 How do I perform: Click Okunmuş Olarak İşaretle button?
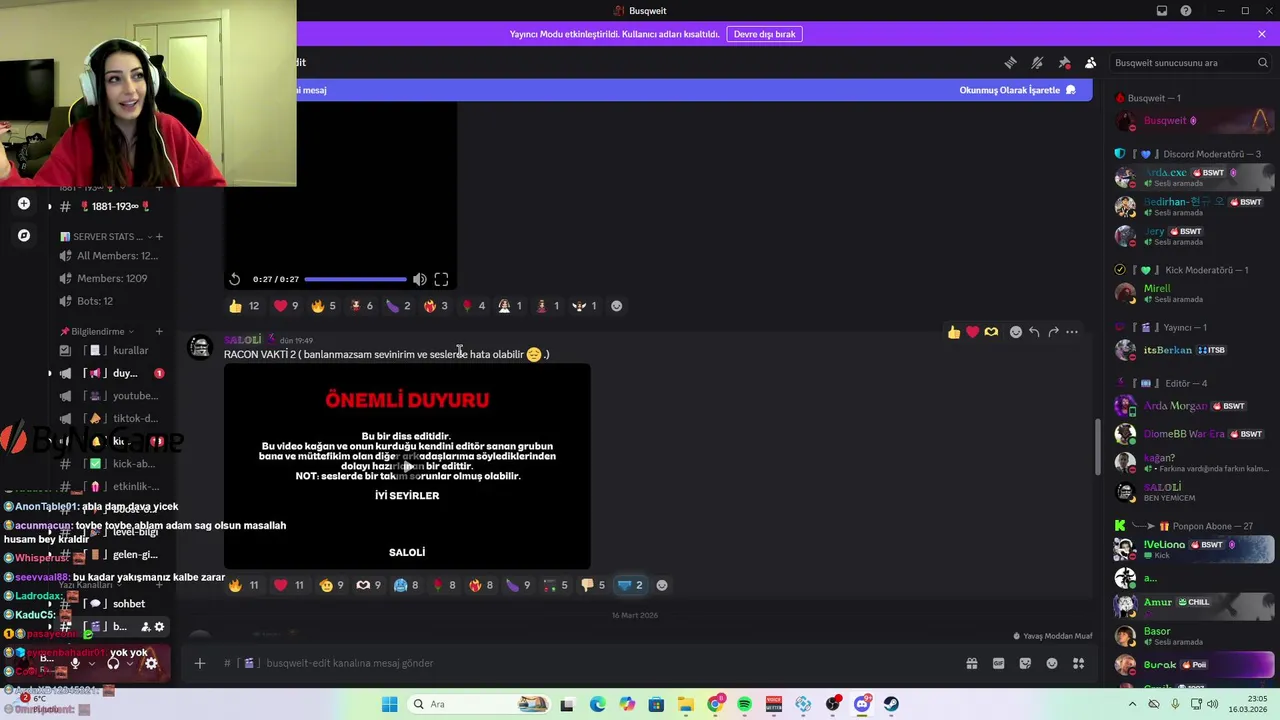click(1017, 90)
